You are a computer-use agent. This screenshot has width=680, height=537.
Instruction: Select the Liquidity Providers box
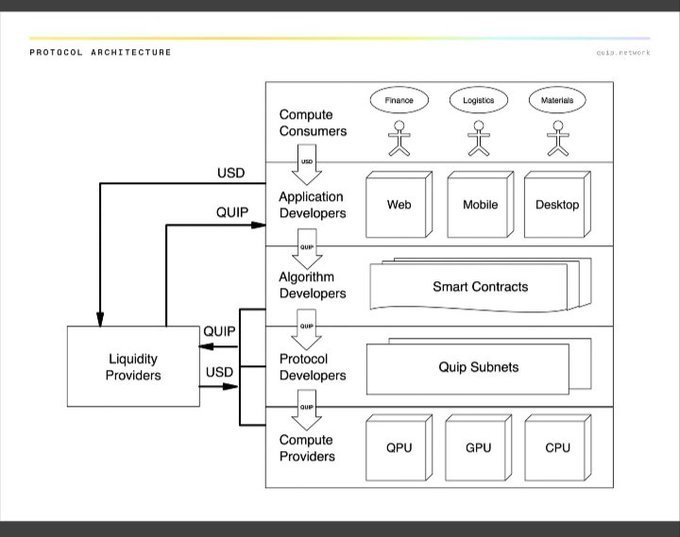[133, 367]
